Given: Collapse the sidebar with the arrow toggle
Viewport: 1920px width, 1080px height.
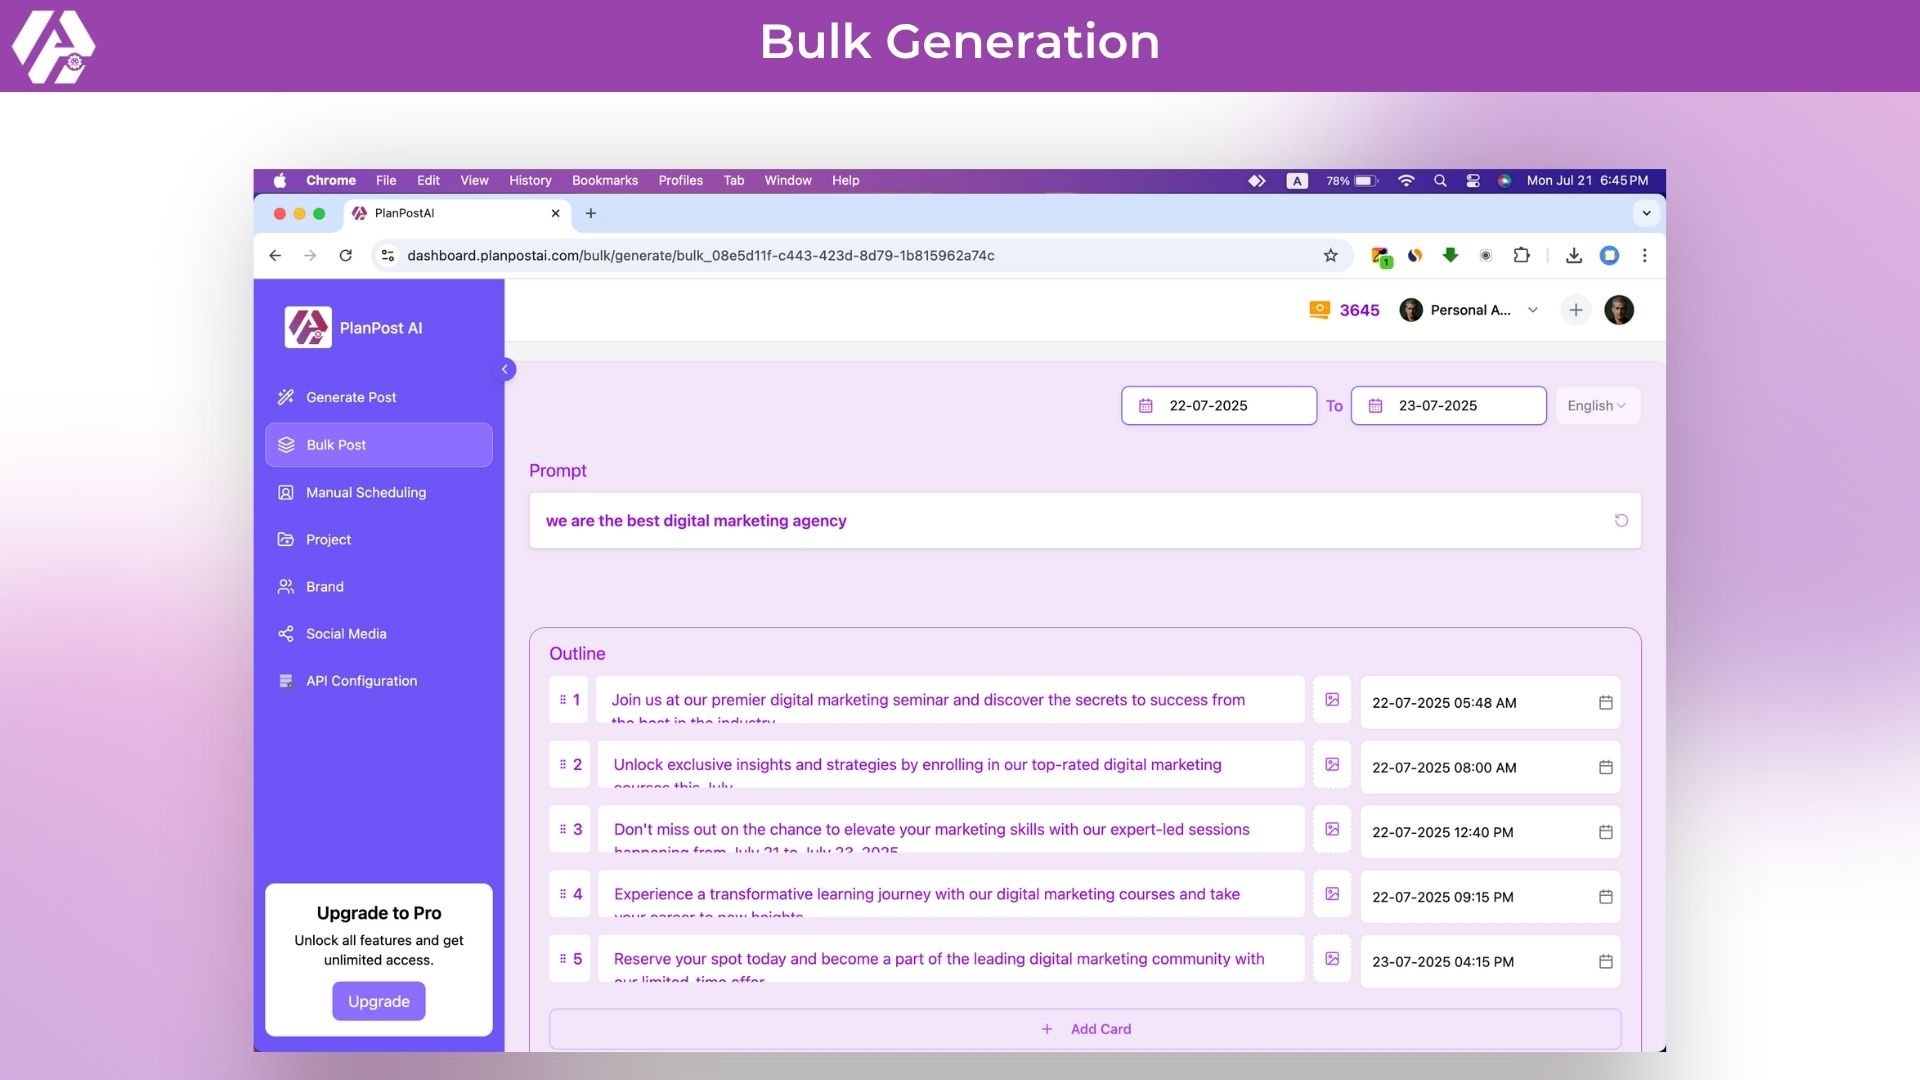Looking at the screenshot, I should tap(505, 370).
